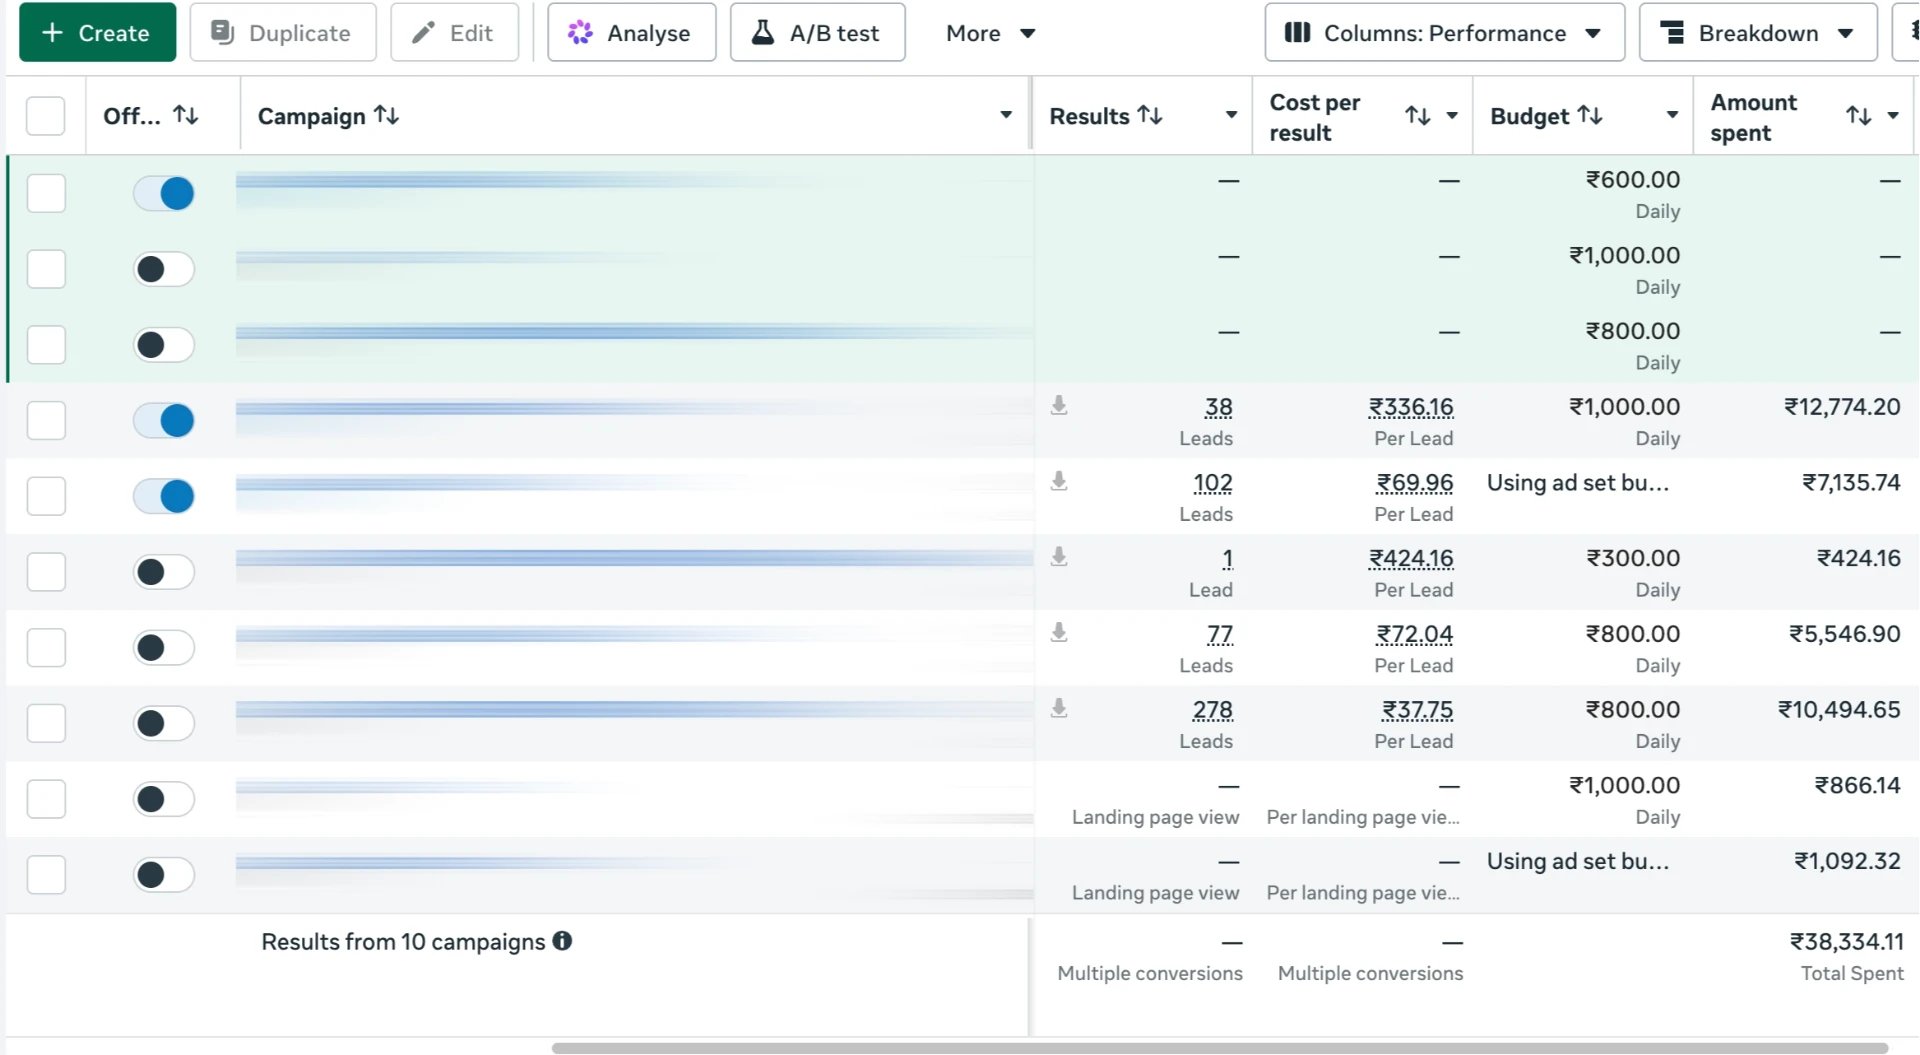Viewport: 1920px width, 1055px height.
Task: Click the ₹38,334.11 total spent value
Action: [1846, 942]
